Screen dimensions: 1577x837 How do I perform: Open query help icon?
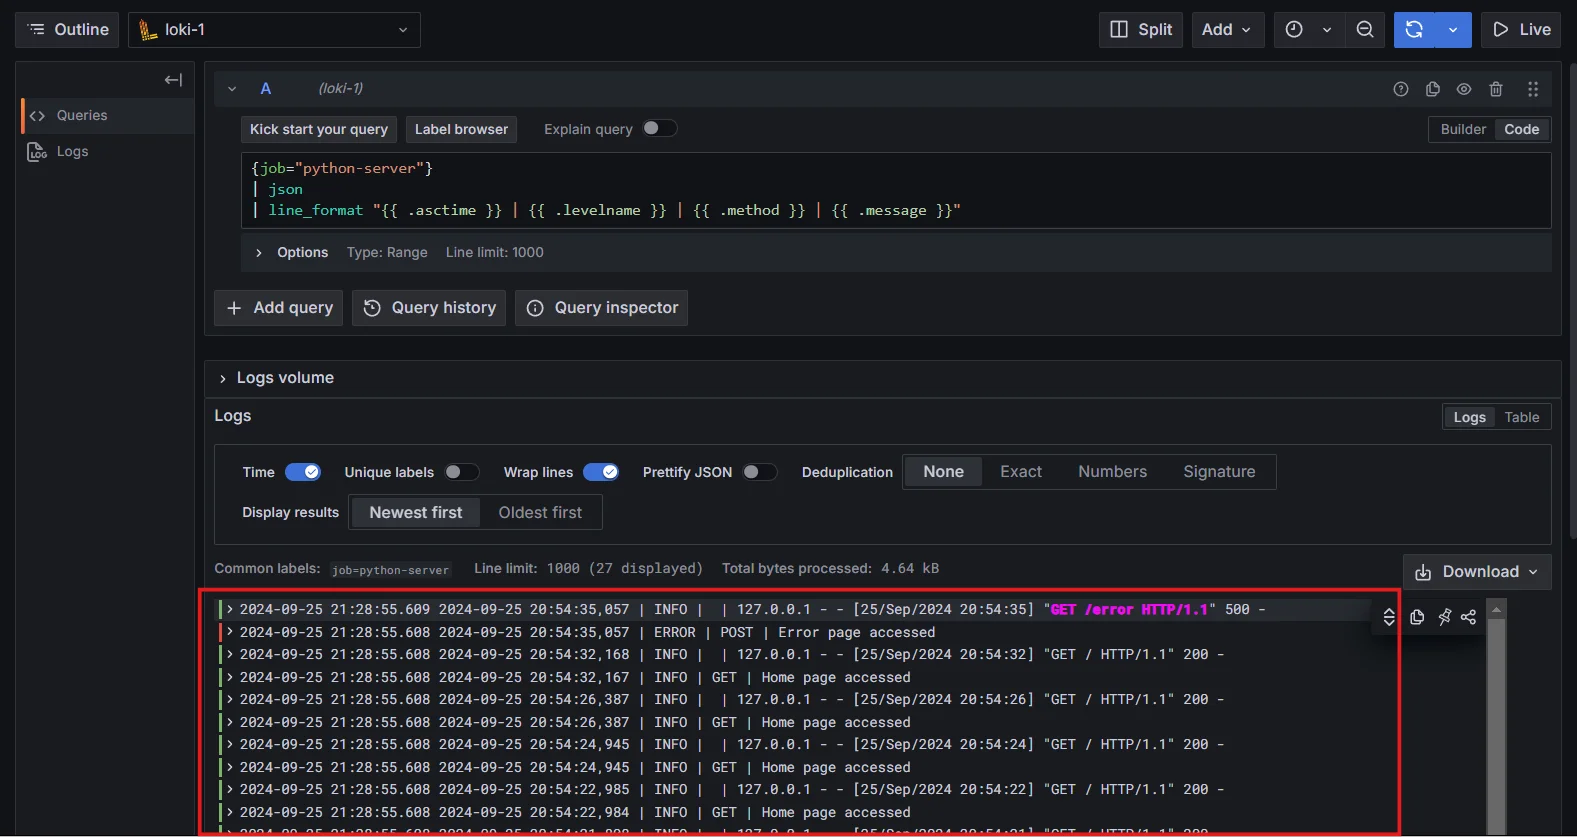[1401, 89]
